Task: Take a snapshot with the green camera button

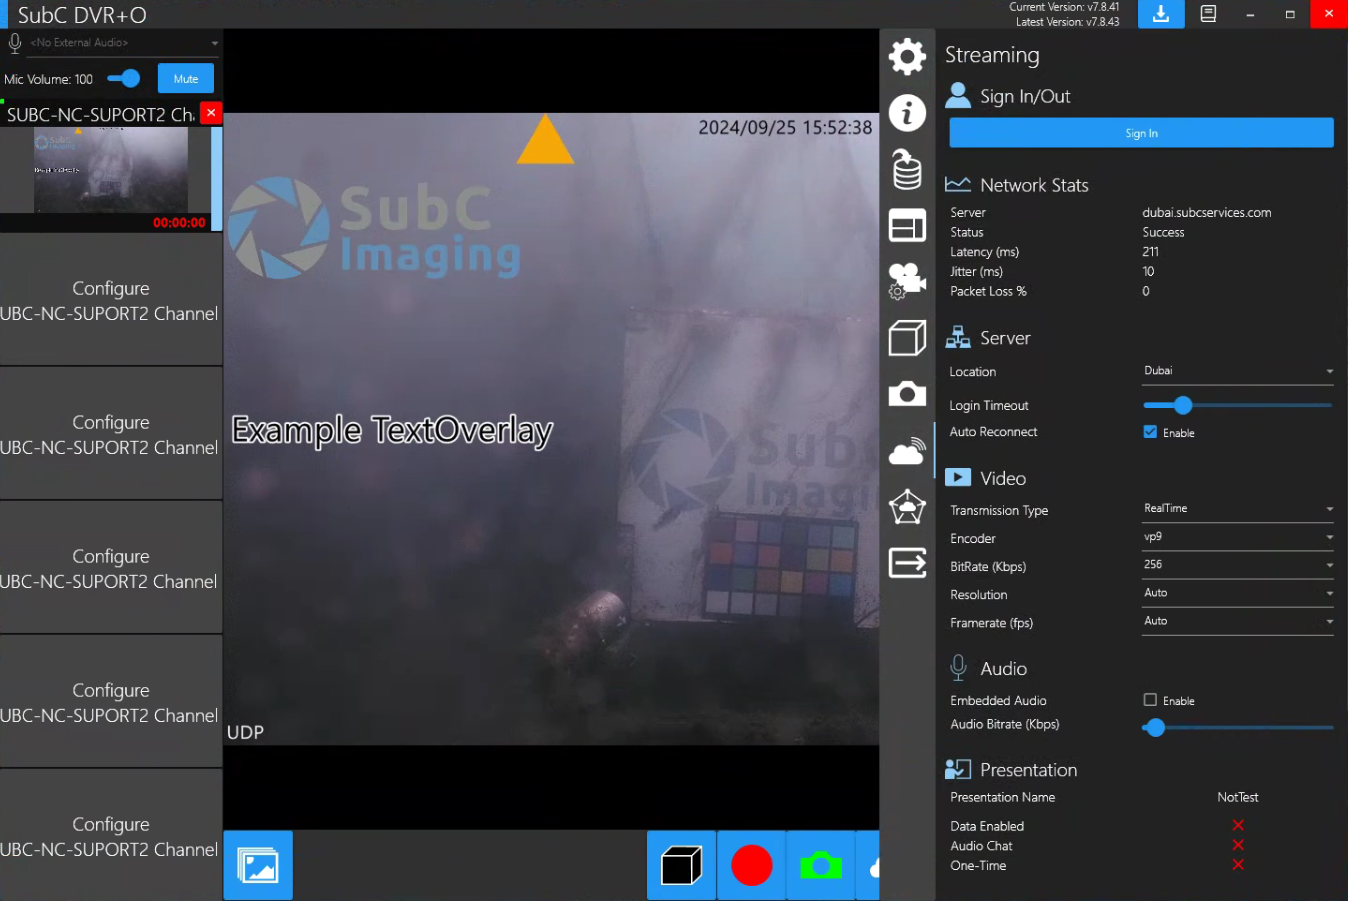Action: tap(821, 865)
